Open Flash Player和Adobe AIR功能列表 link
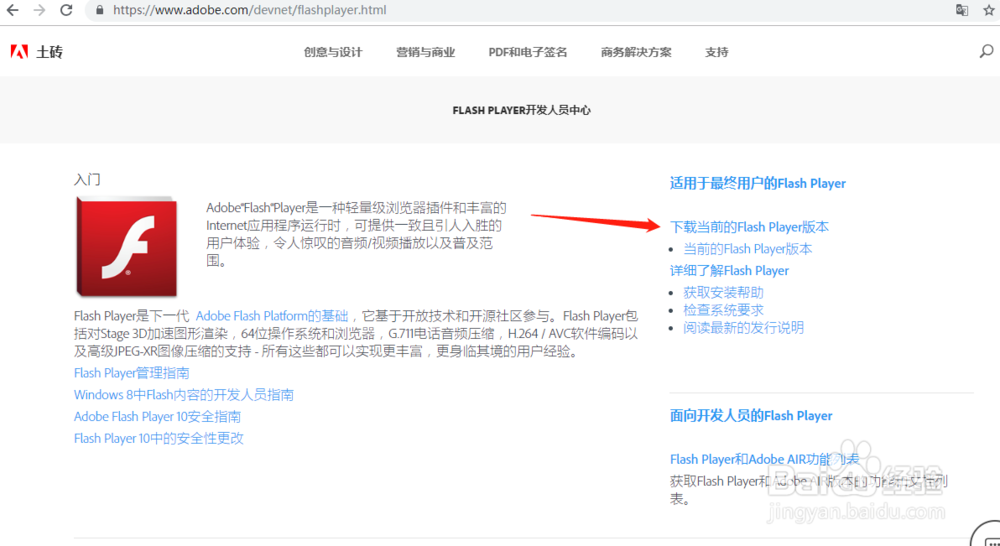Viewport: 1000px width, 546px height. pos(765,459)
